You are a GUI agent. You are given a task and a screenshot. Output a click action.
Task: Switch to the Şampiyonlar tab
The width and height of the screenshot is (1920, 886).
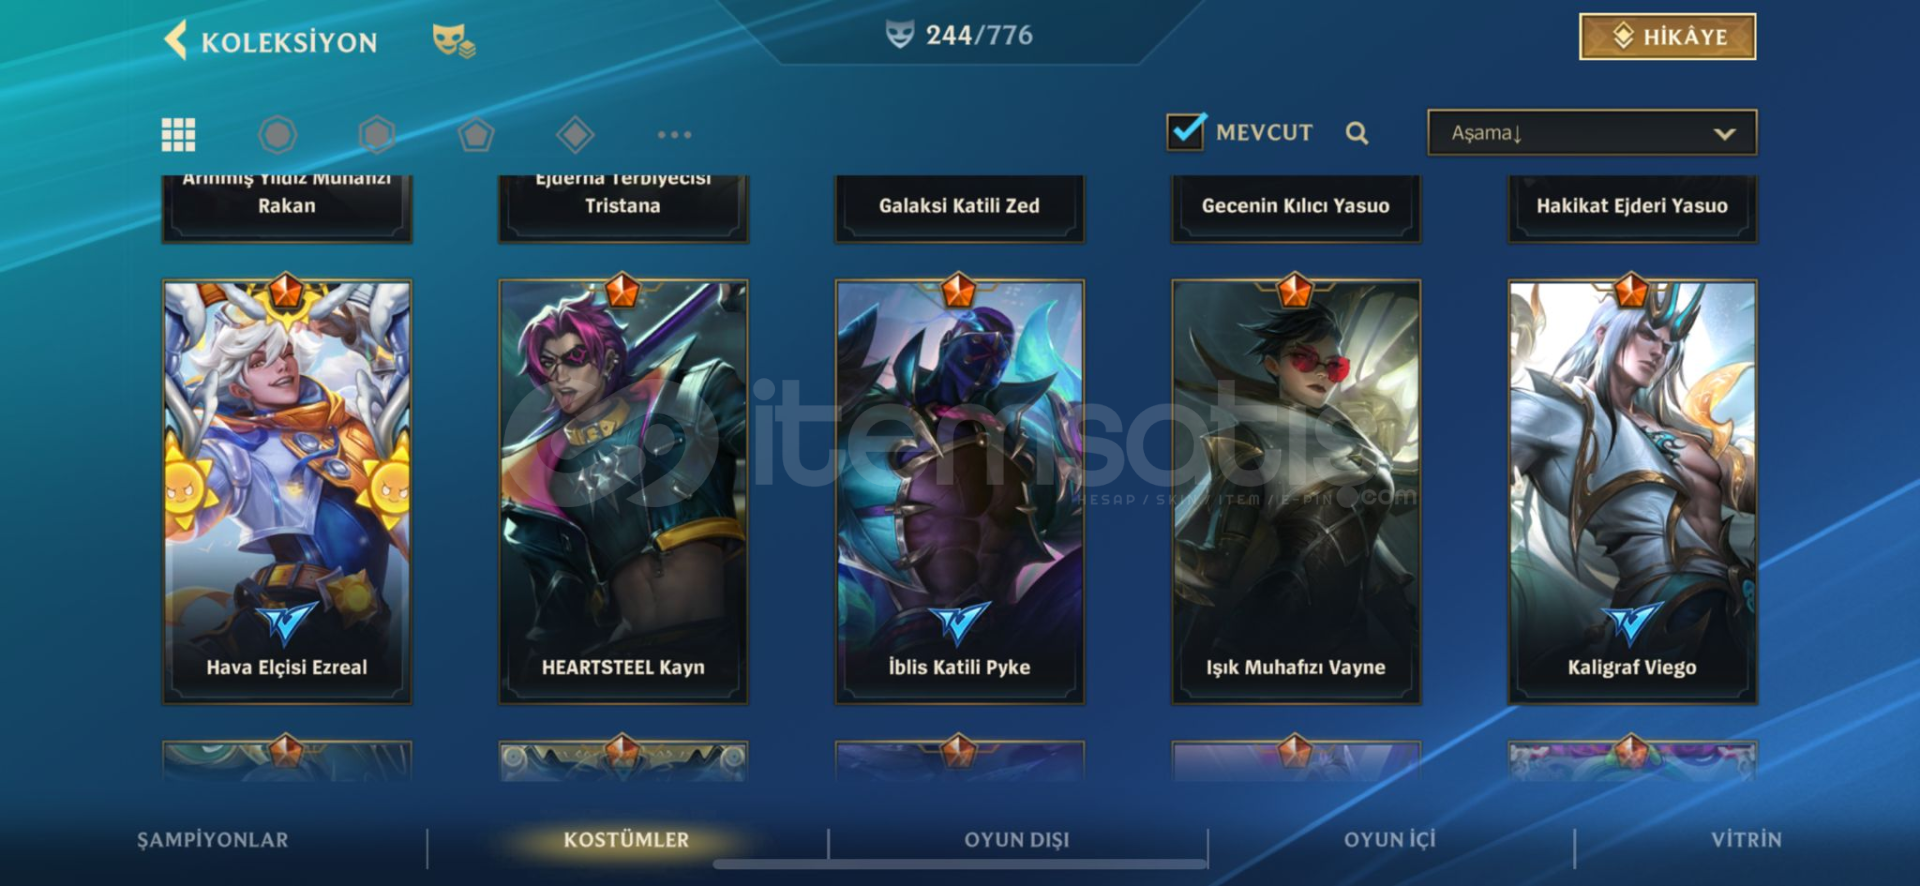(x=213, y=840)
